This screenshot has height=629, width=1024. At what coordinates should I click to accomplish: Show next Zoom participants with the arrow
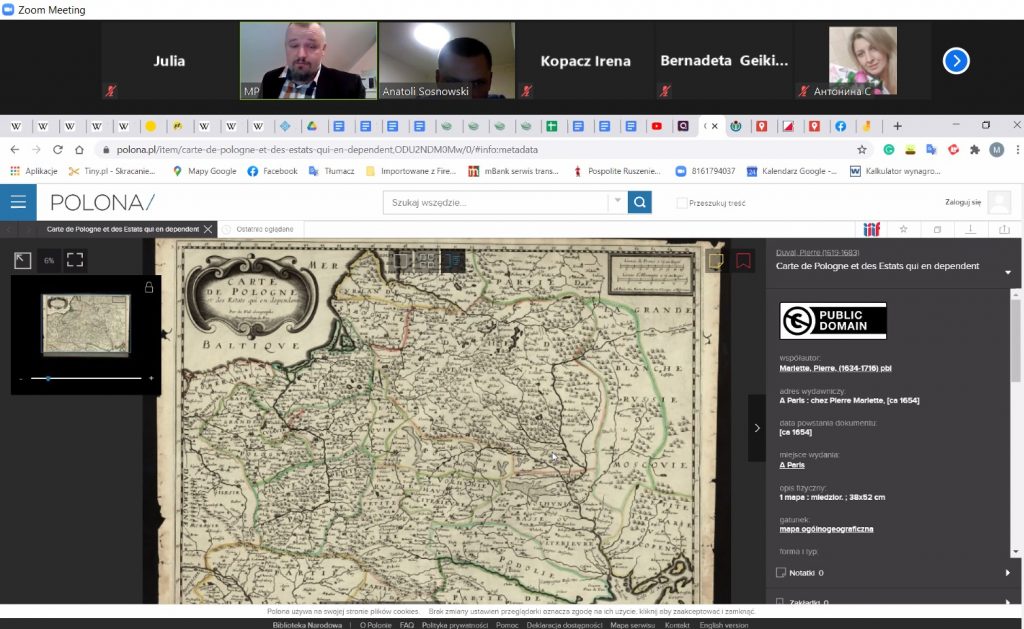pyautogui.click(x=956, y=61)
